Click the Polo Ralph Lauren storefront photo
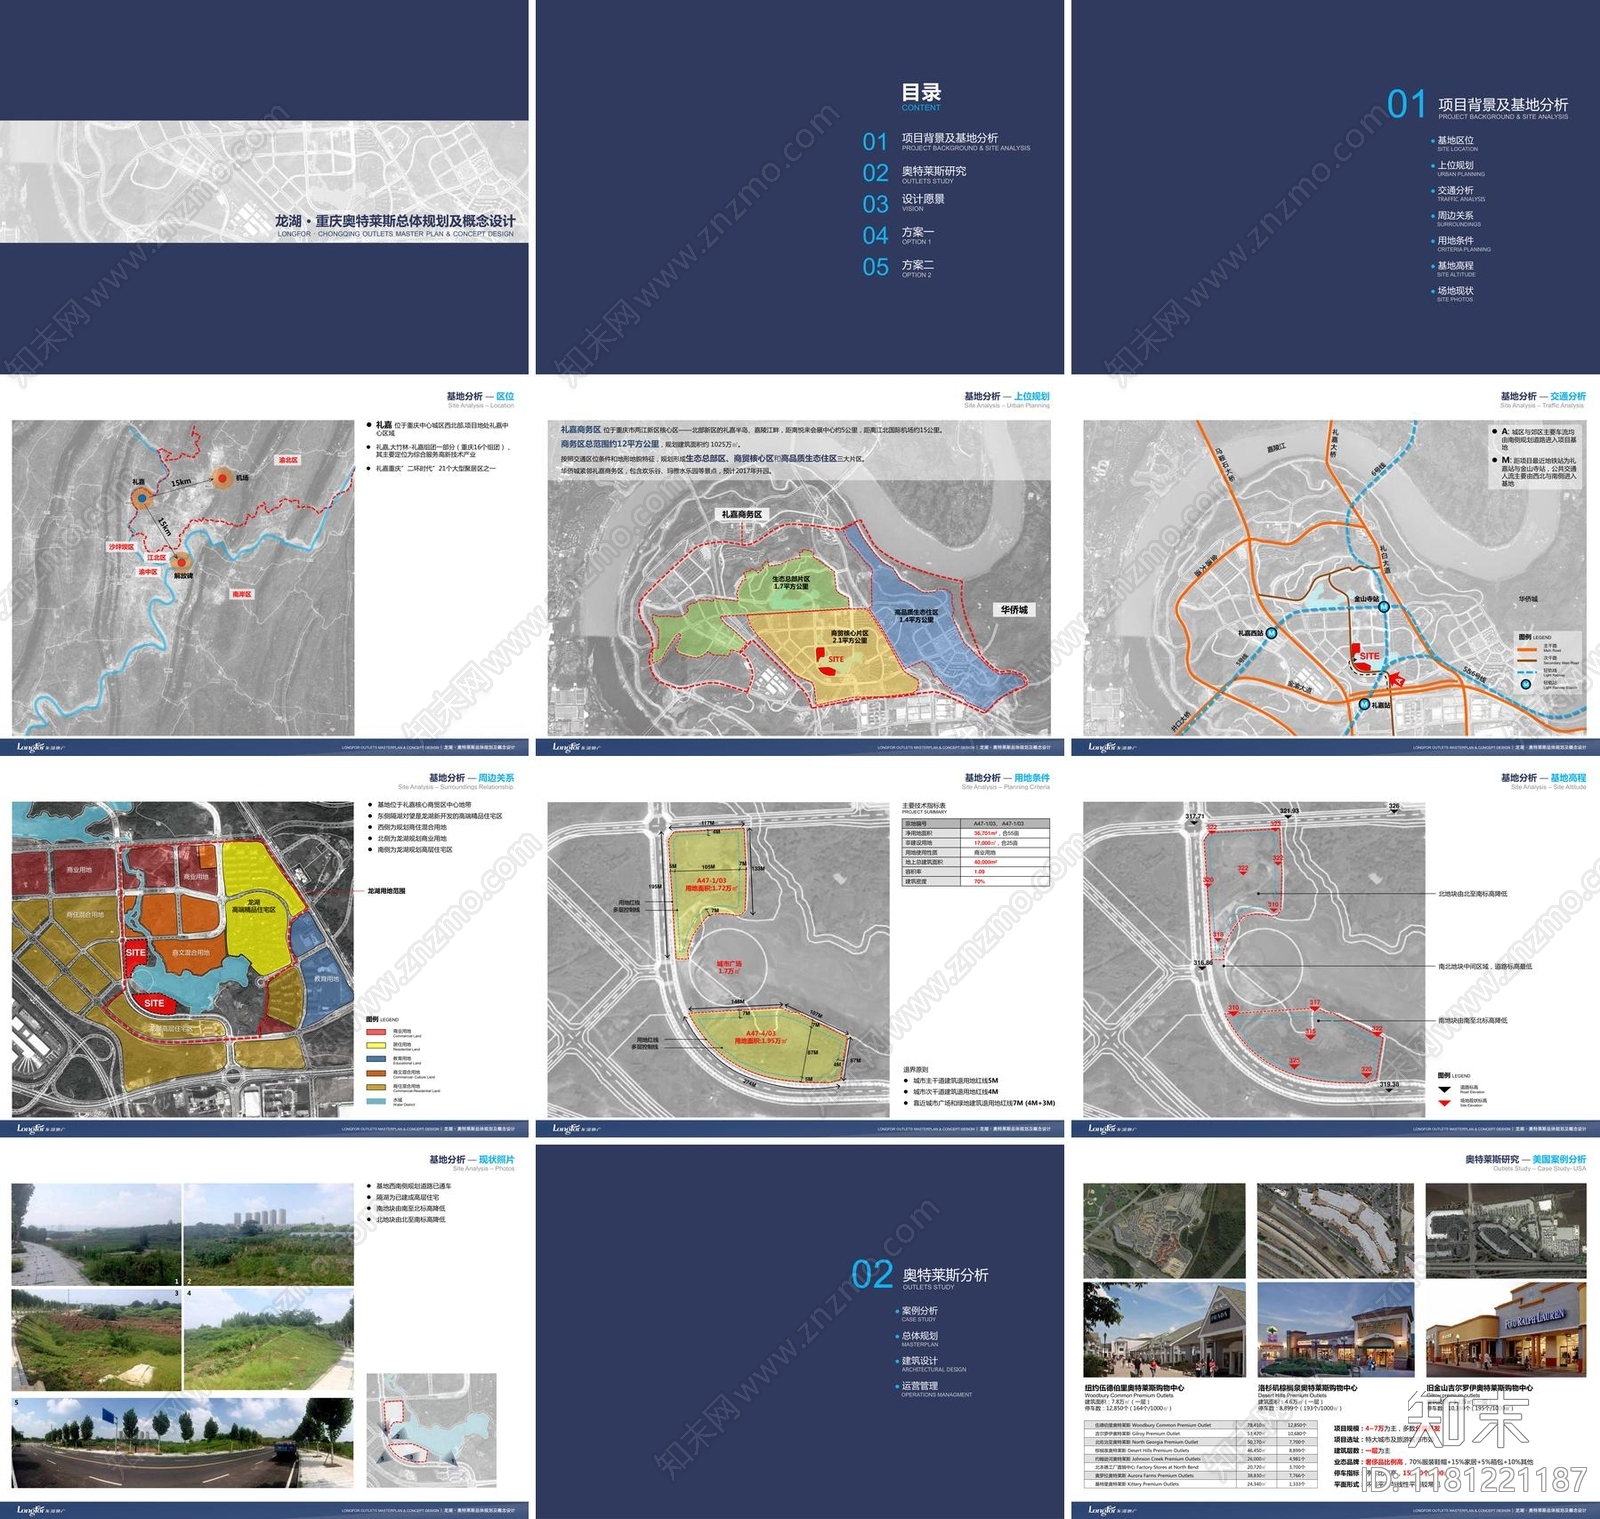The width and height of the screenshot is (1600, 1519). 1506,1329
